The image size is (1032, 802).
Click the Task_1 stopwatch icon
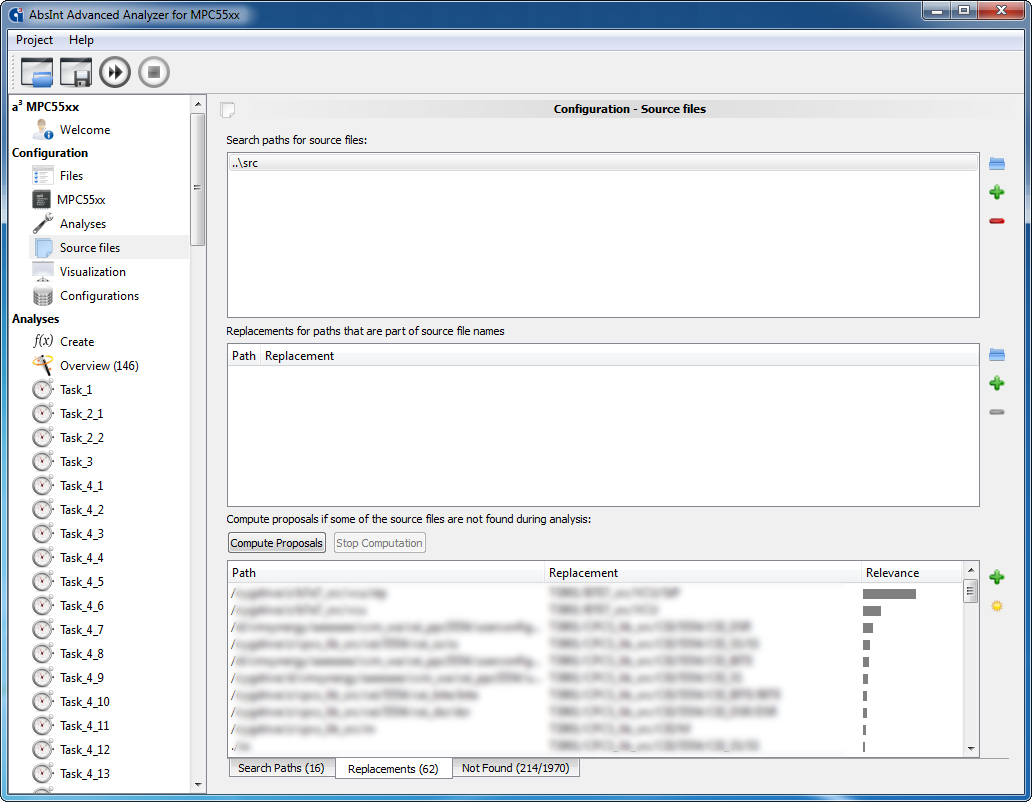43,389
